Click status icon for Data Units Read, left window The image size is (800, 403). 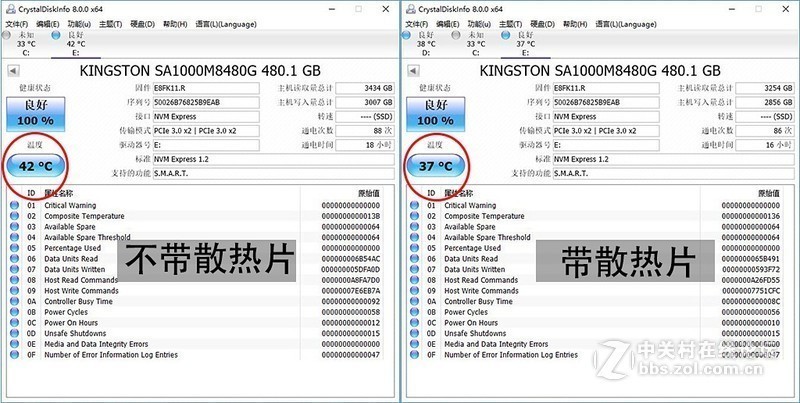click(x=14, y=259)
